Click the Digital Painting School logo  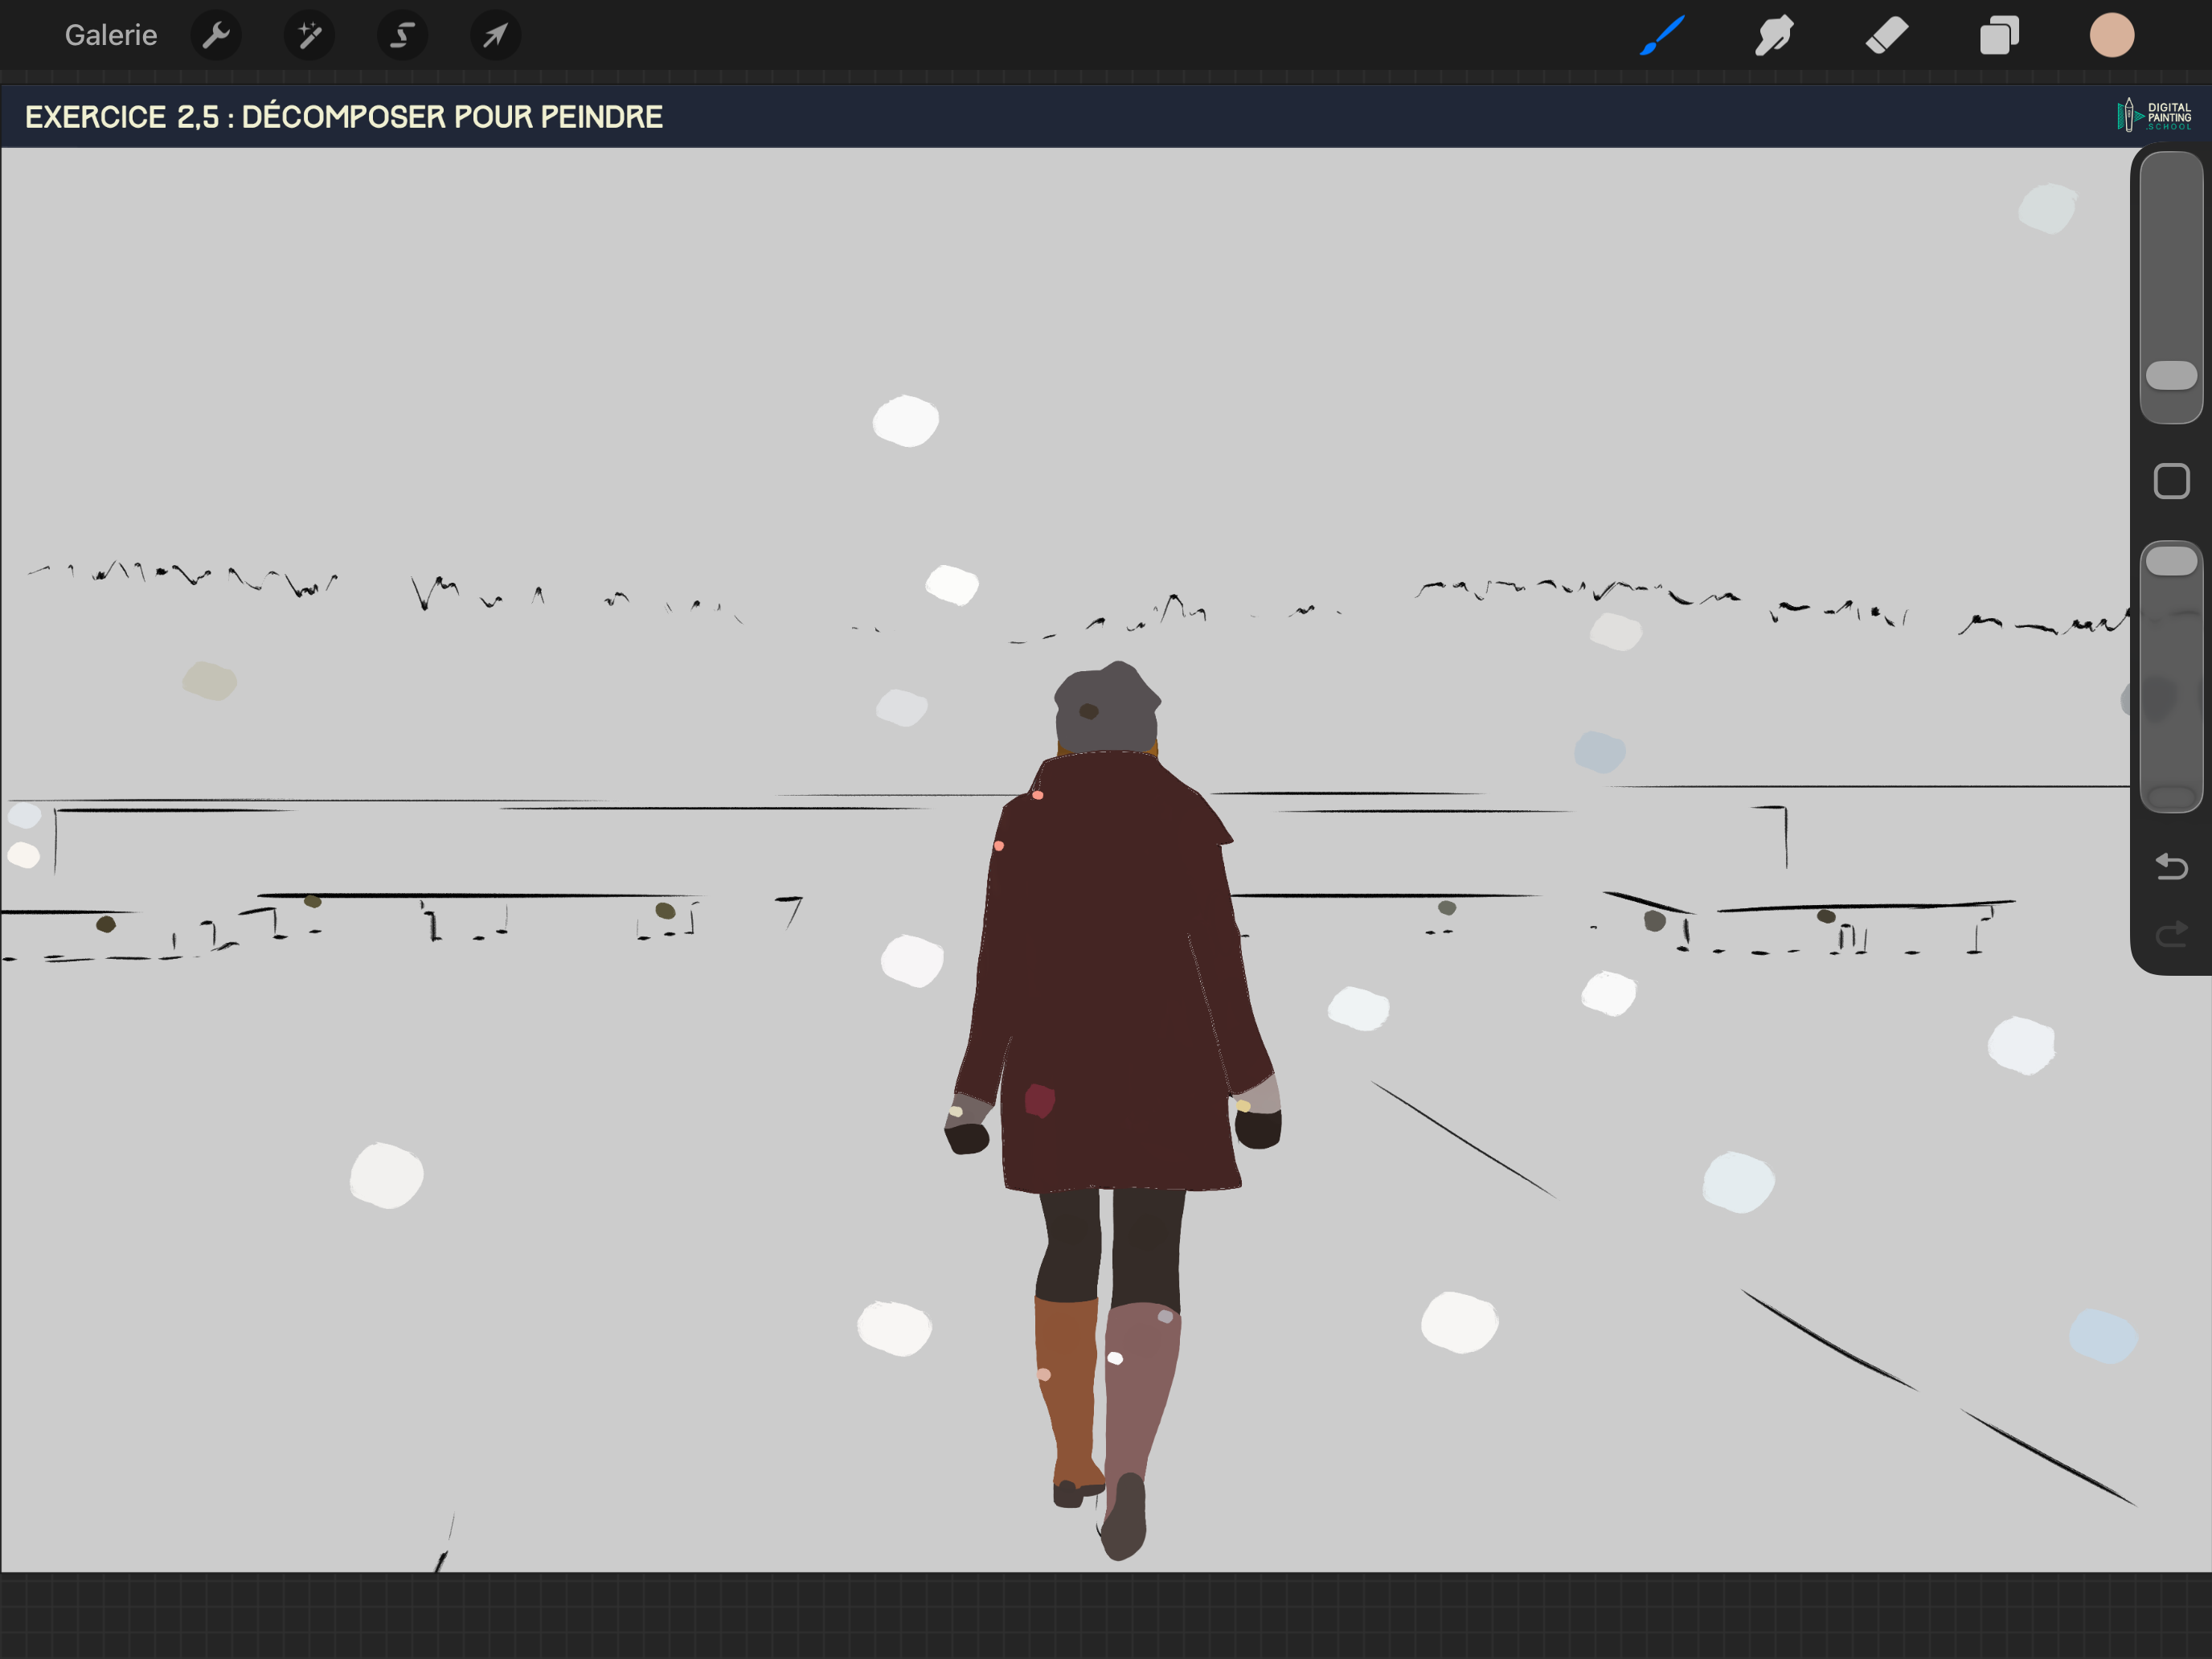pyautogui.click(x=2154, y=116)
